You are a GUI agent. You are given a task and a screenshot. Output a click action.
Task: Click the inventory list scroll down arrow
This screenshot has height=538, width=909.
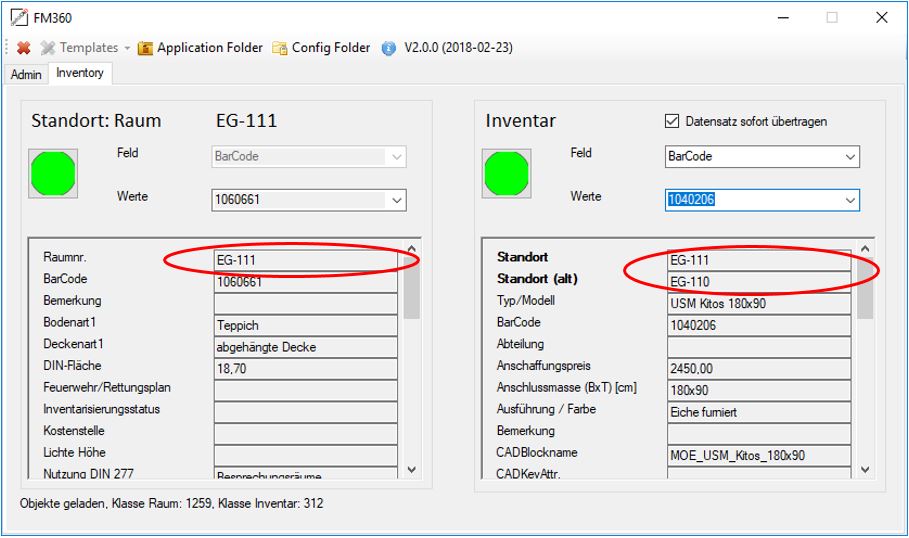(865, 470)
